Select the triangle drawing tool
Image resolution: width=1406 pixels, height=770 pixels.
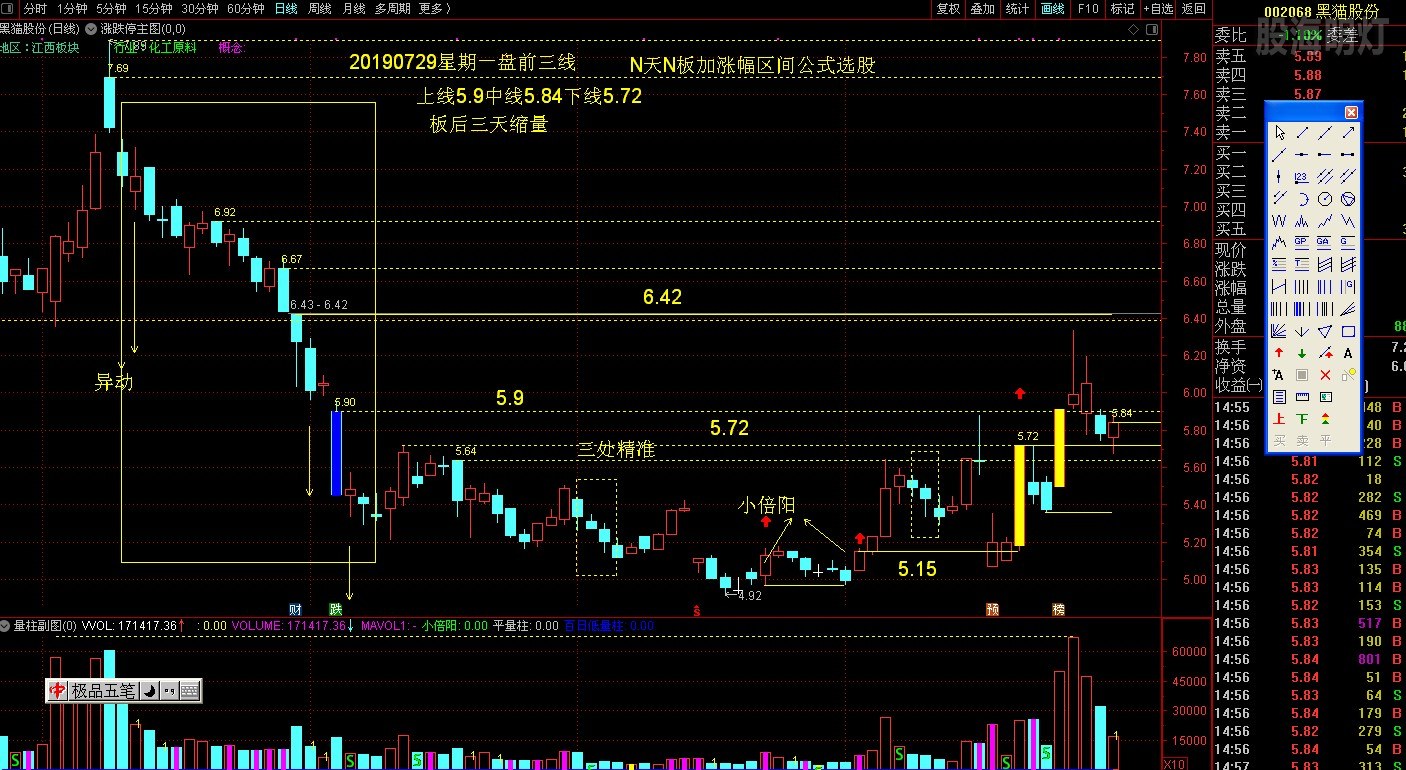1325,330
